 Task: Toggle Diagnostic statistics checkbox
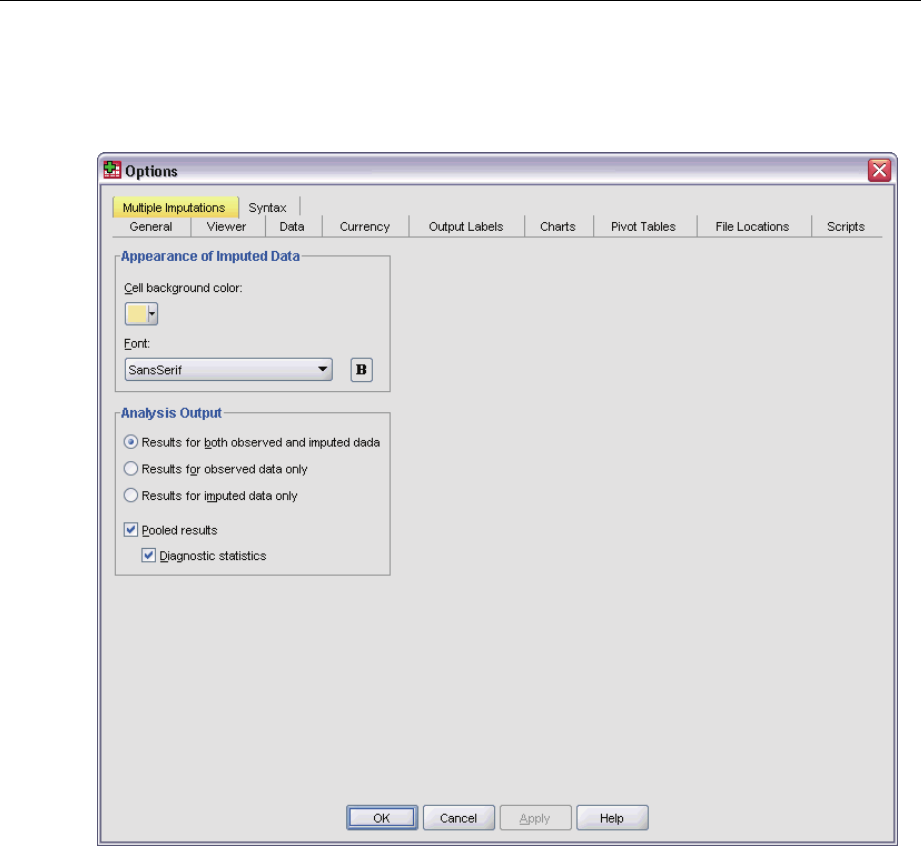click(x=149, y=555)
